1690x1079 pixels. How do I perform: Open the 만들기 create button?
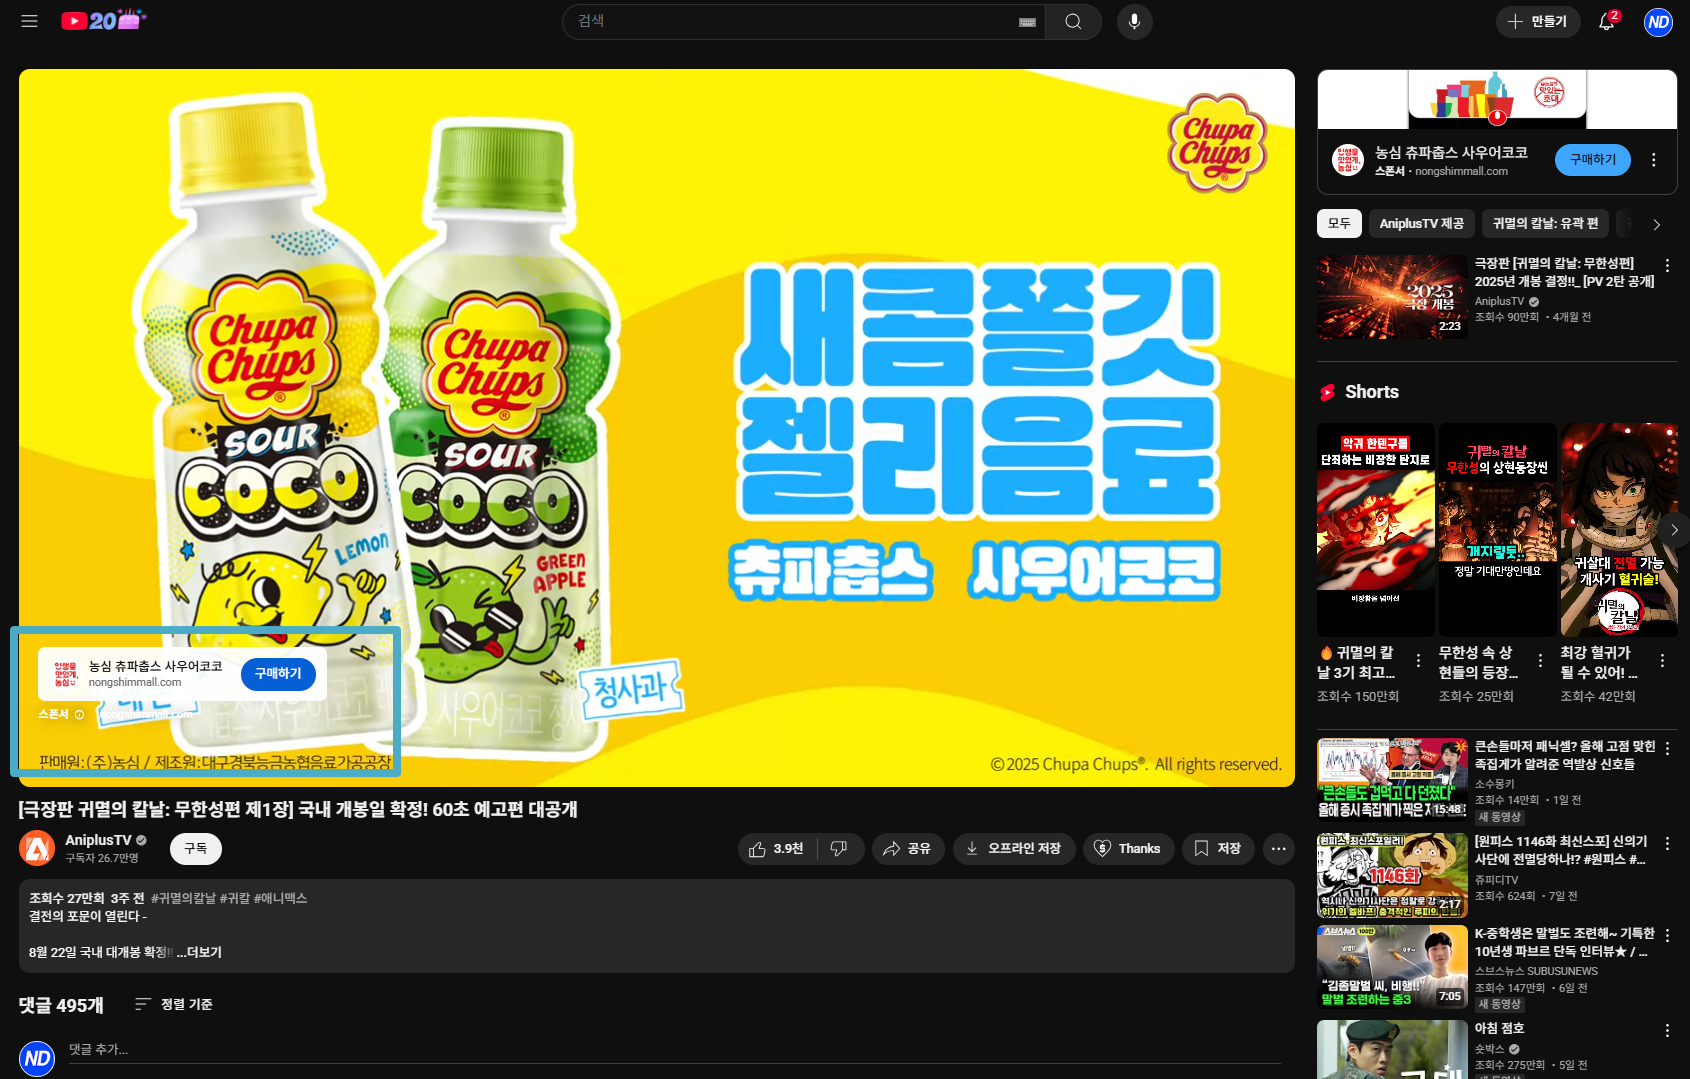(1538, 21)
